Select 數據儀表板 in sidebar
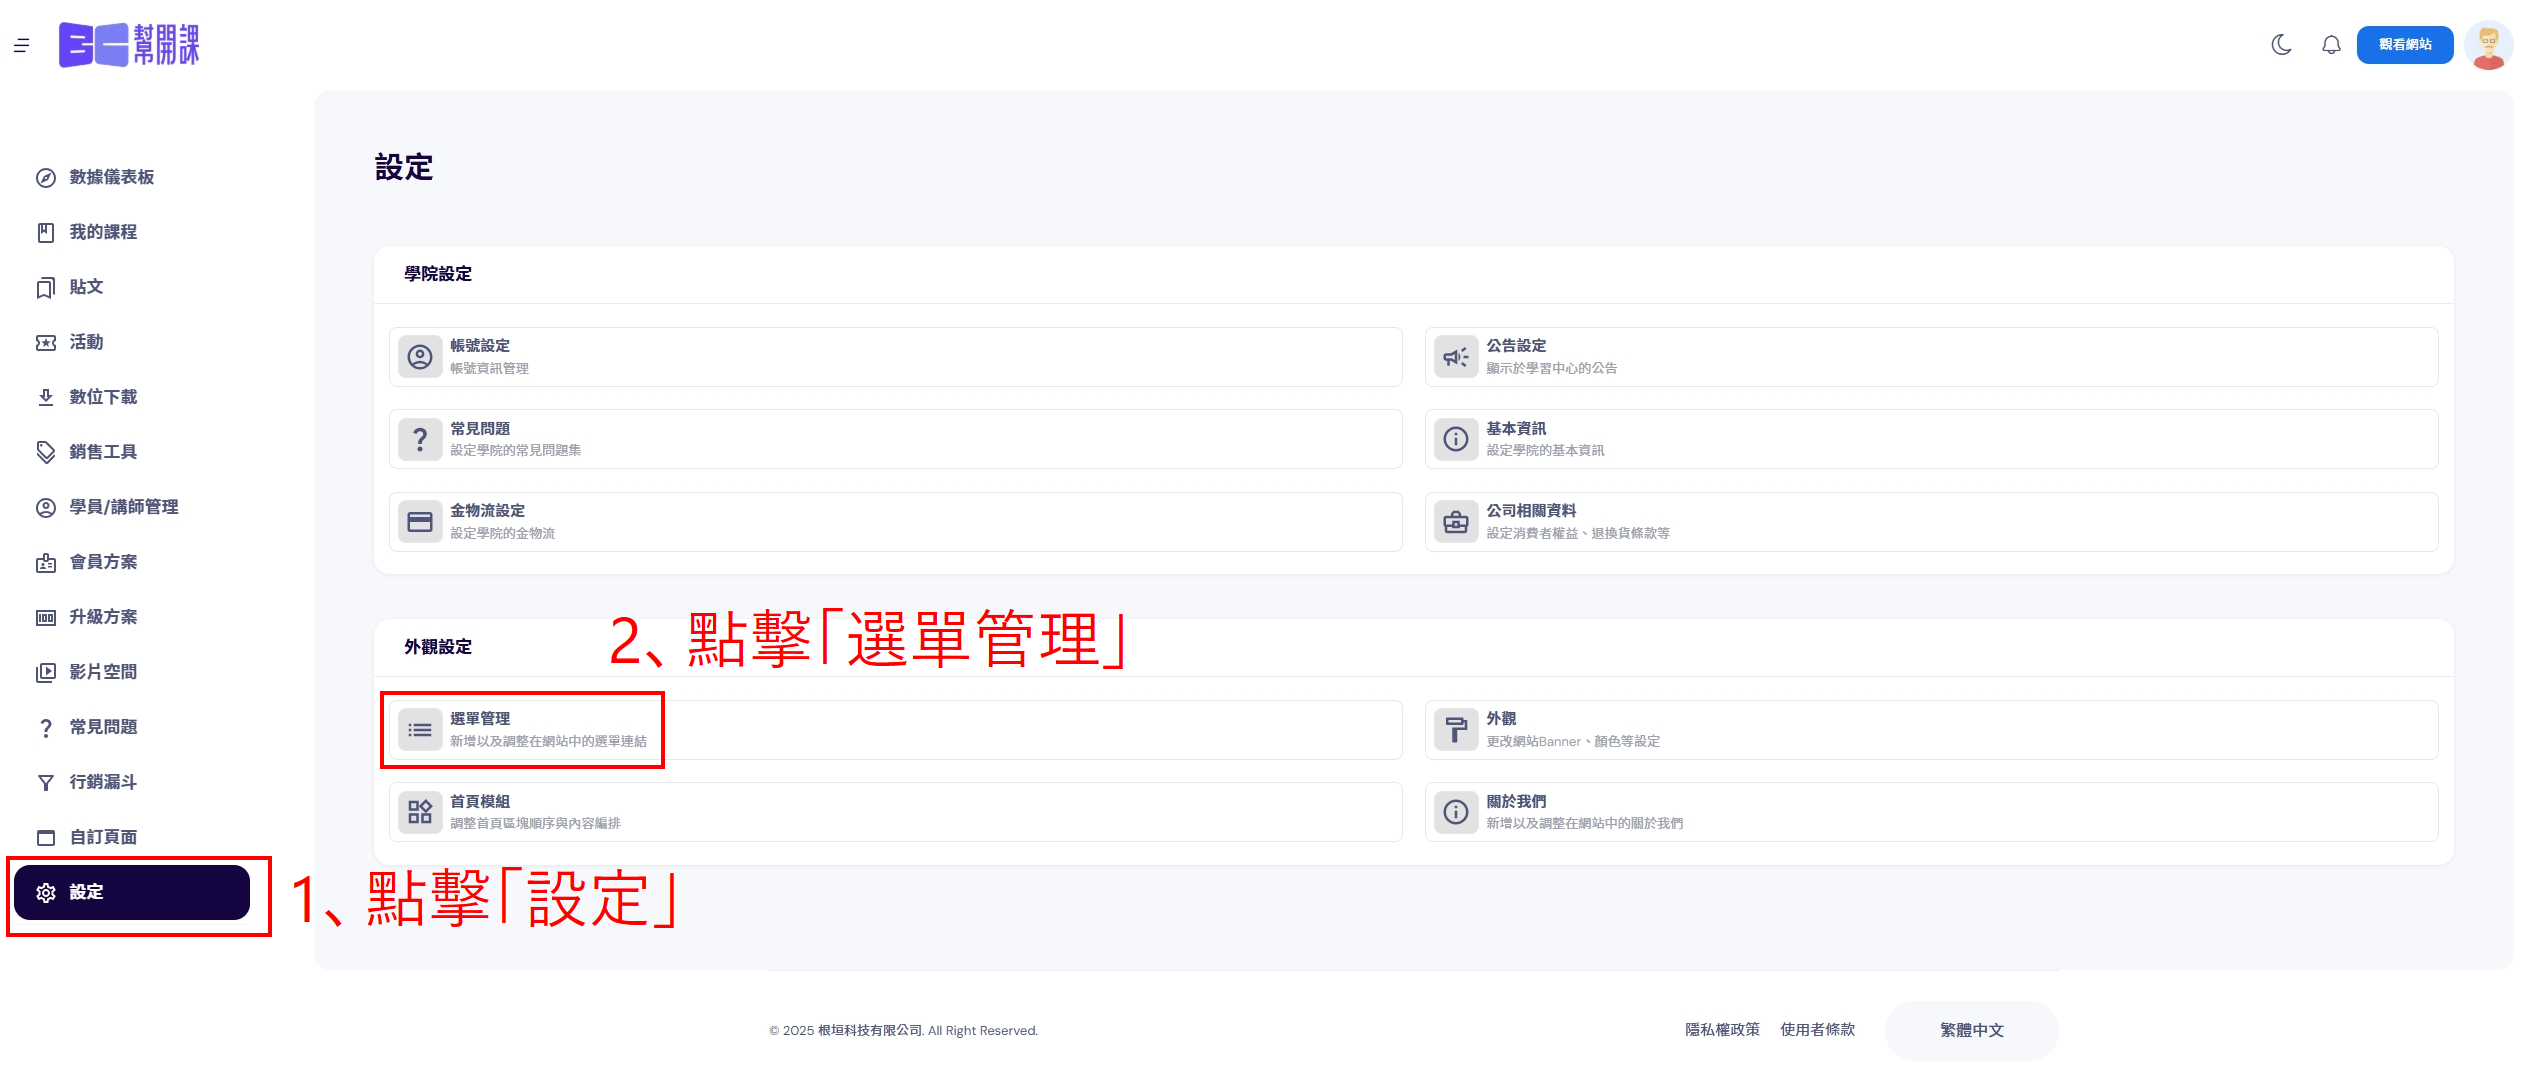The height and width of the screenshot is (1085, 2527). pos(111,177)
